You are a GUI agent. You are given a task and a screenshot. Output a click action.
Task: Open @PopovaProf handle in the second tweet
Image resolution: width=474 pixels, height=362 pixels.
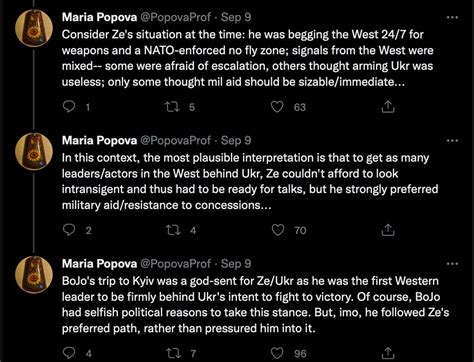click(175, 141)
